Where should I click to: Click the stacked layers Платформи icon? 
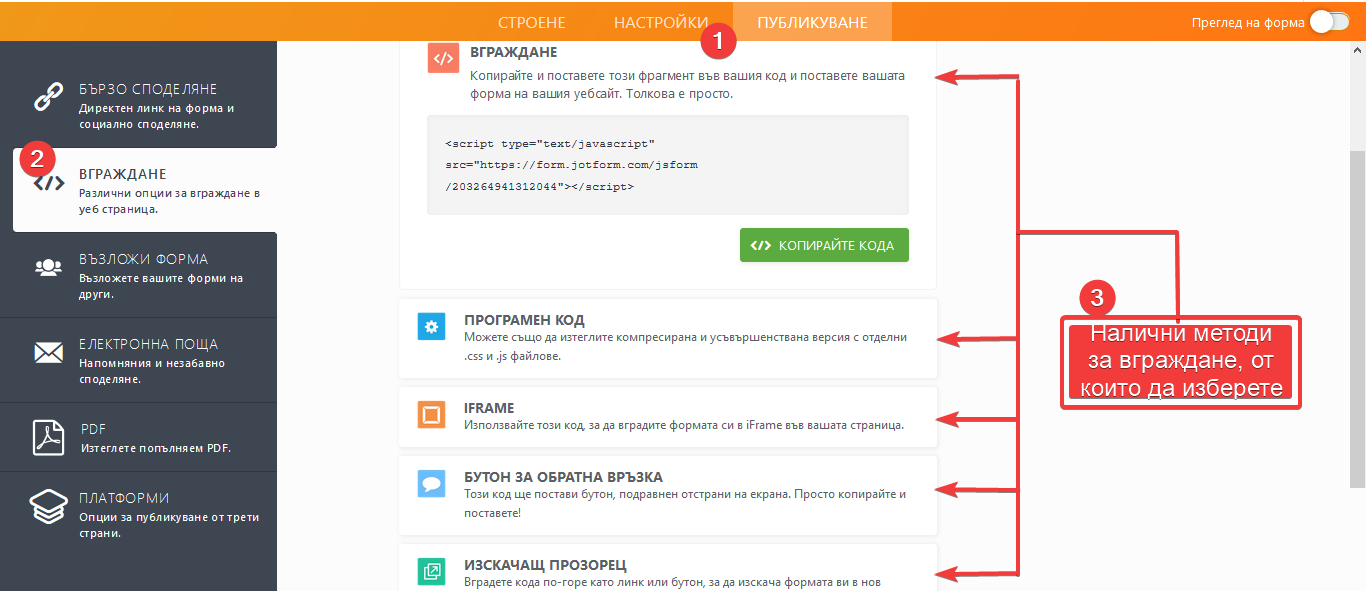pyautogui.click(x=49, y=507)
